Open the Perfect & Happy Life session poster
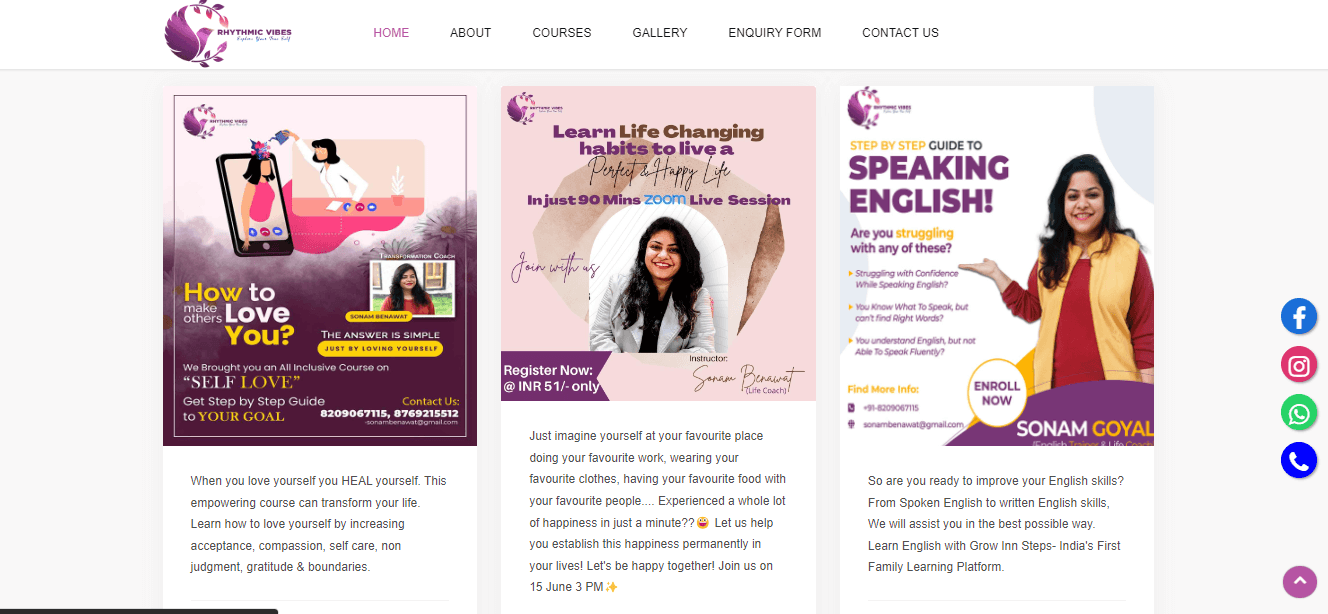This screenshot has height=614, width=1328. pos(658,243)
